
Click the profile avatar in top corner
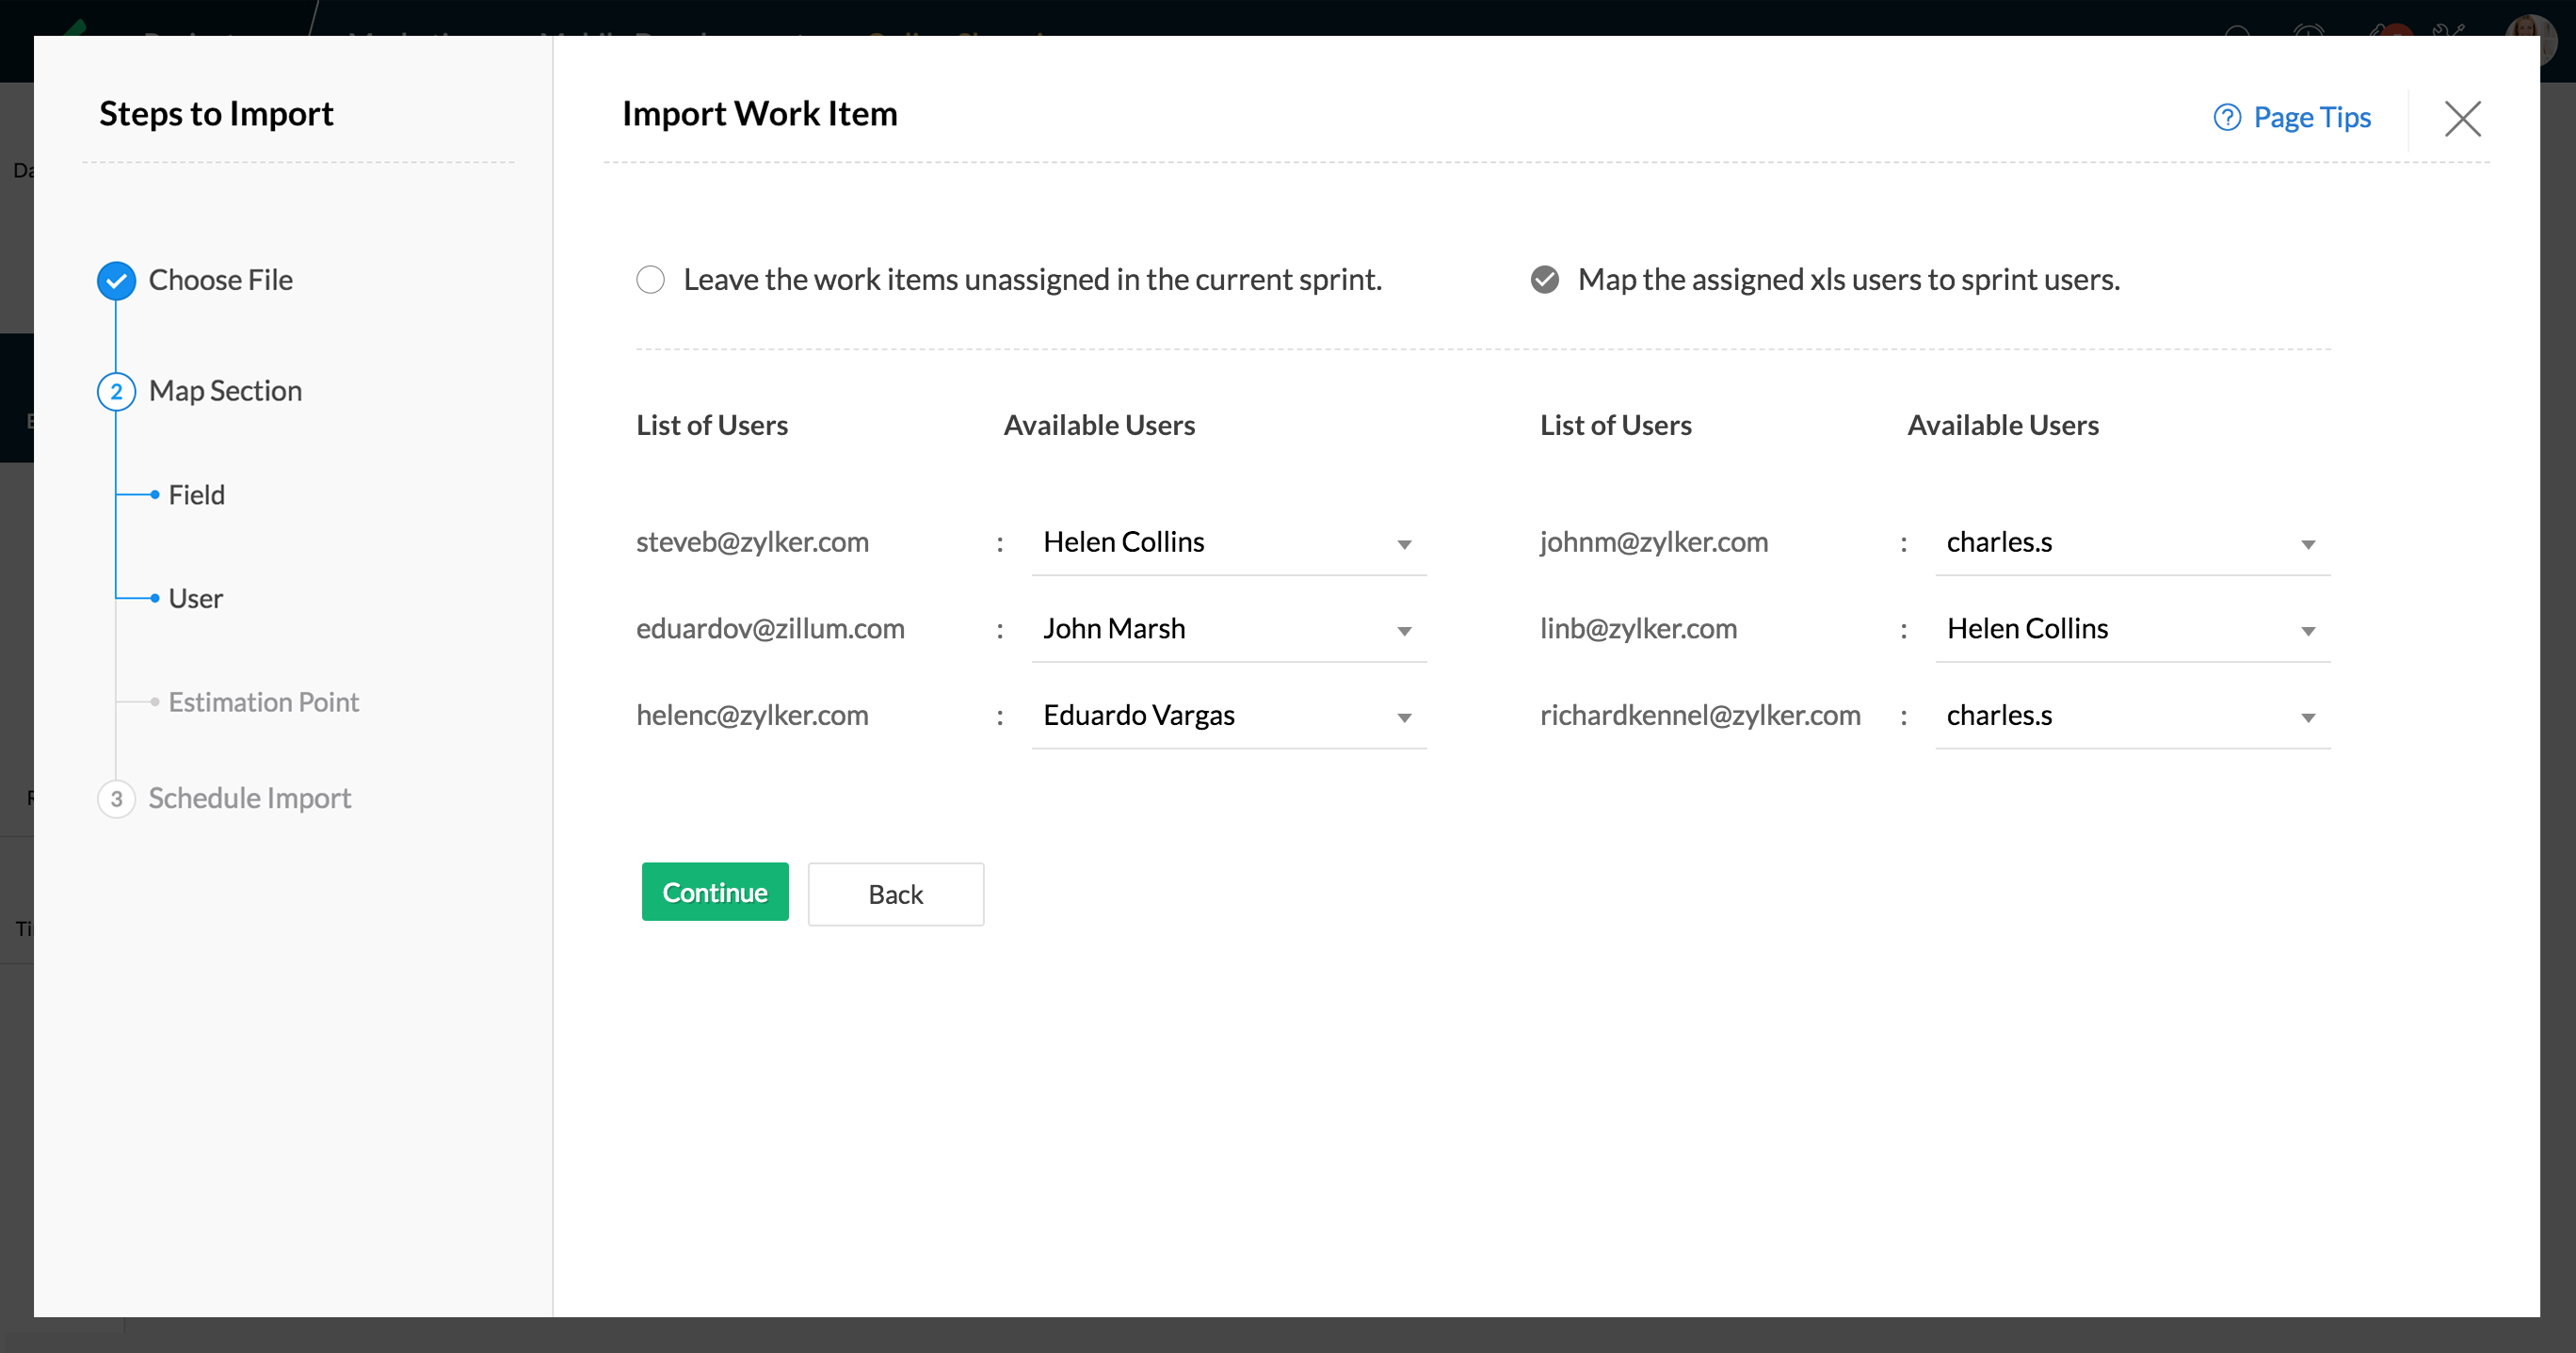[x=2530, y=38]
